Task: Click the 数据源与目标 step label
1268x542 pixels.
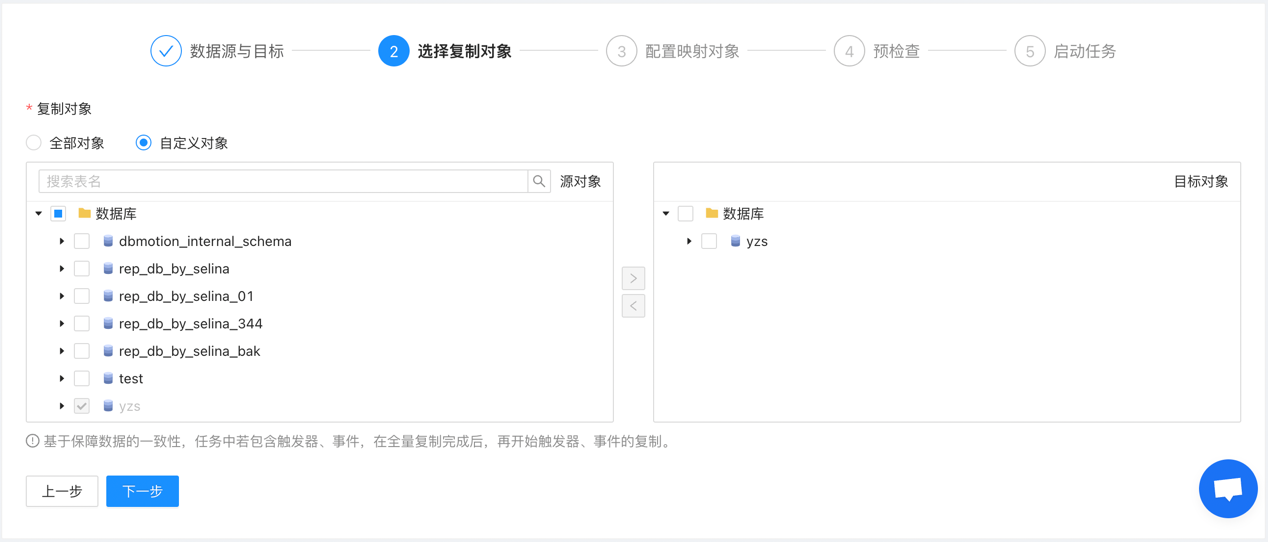Action: (x=237, y=51)
